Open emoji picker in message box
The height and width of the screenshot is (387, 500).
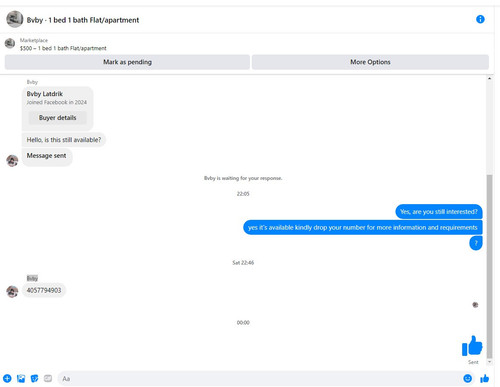[x=468, y=378]
